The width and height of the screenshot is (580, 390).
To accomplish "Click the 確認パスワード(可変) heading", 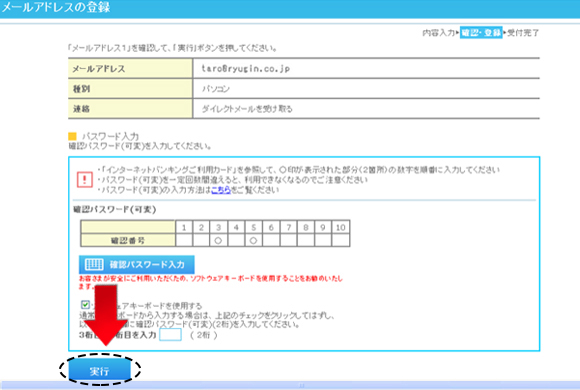I will pyautogui.click(x=115, y=209).
